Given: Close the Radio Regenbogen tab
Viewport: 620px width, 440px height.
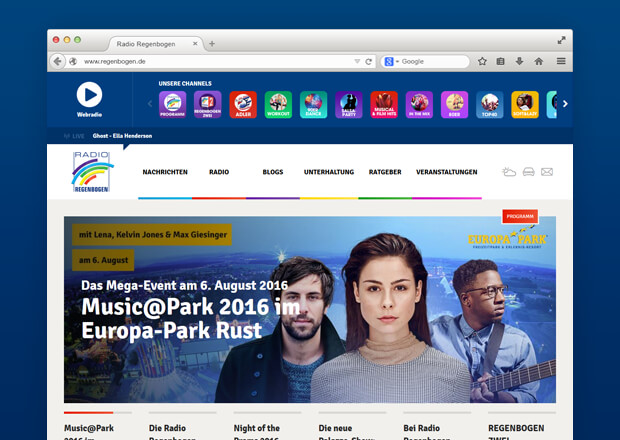Looking at the screenshot, I should click(195, 43).
